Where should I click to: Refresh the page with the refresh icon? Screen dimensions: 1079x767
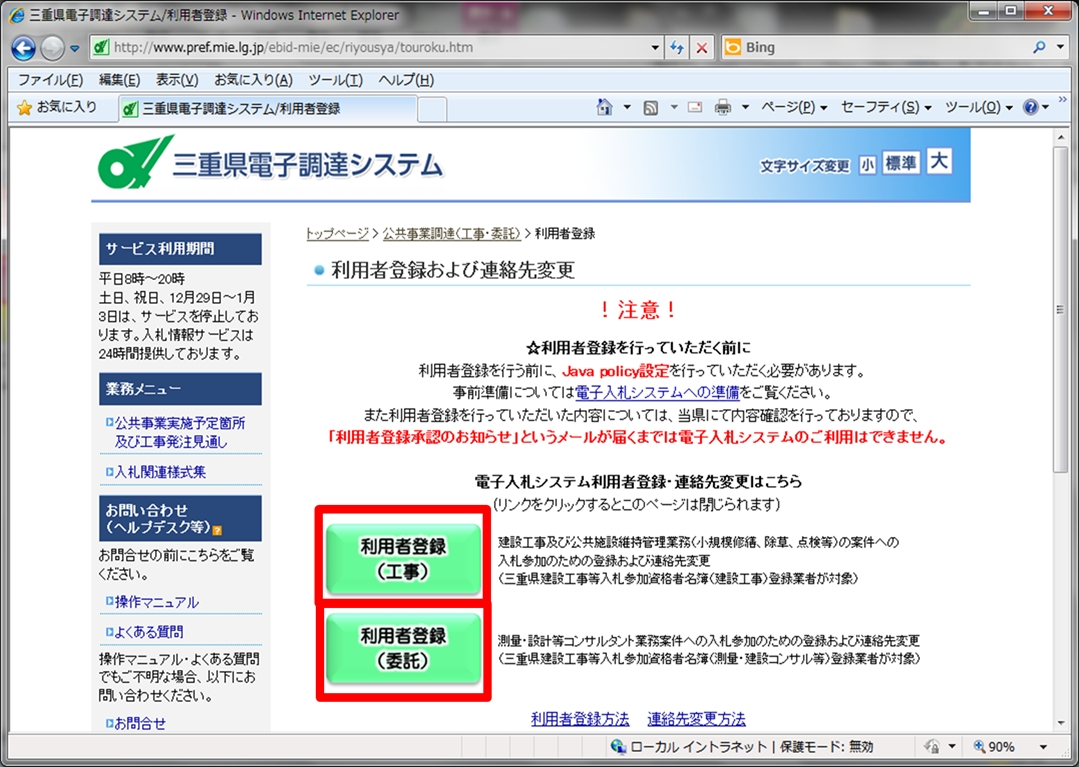676,48
